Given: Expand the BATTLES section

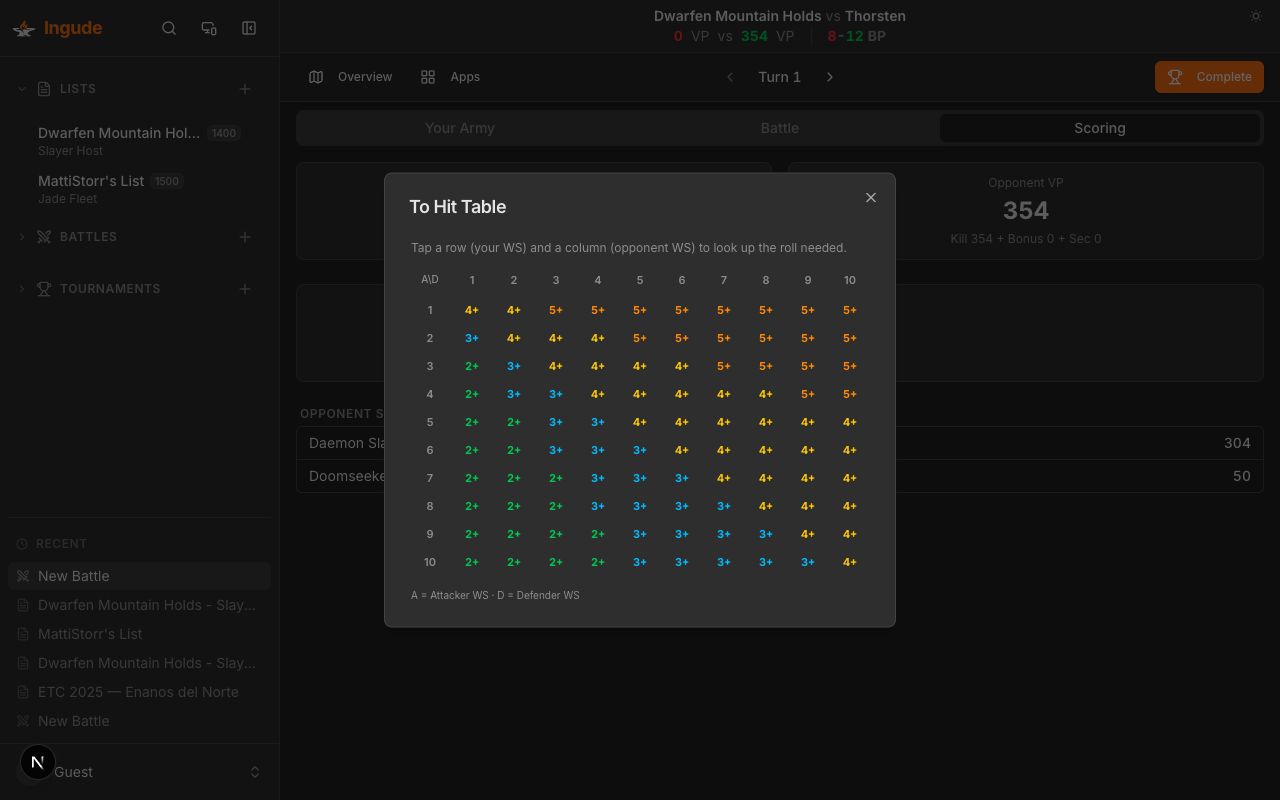Looking at the screenshot, I should point(21,237).
